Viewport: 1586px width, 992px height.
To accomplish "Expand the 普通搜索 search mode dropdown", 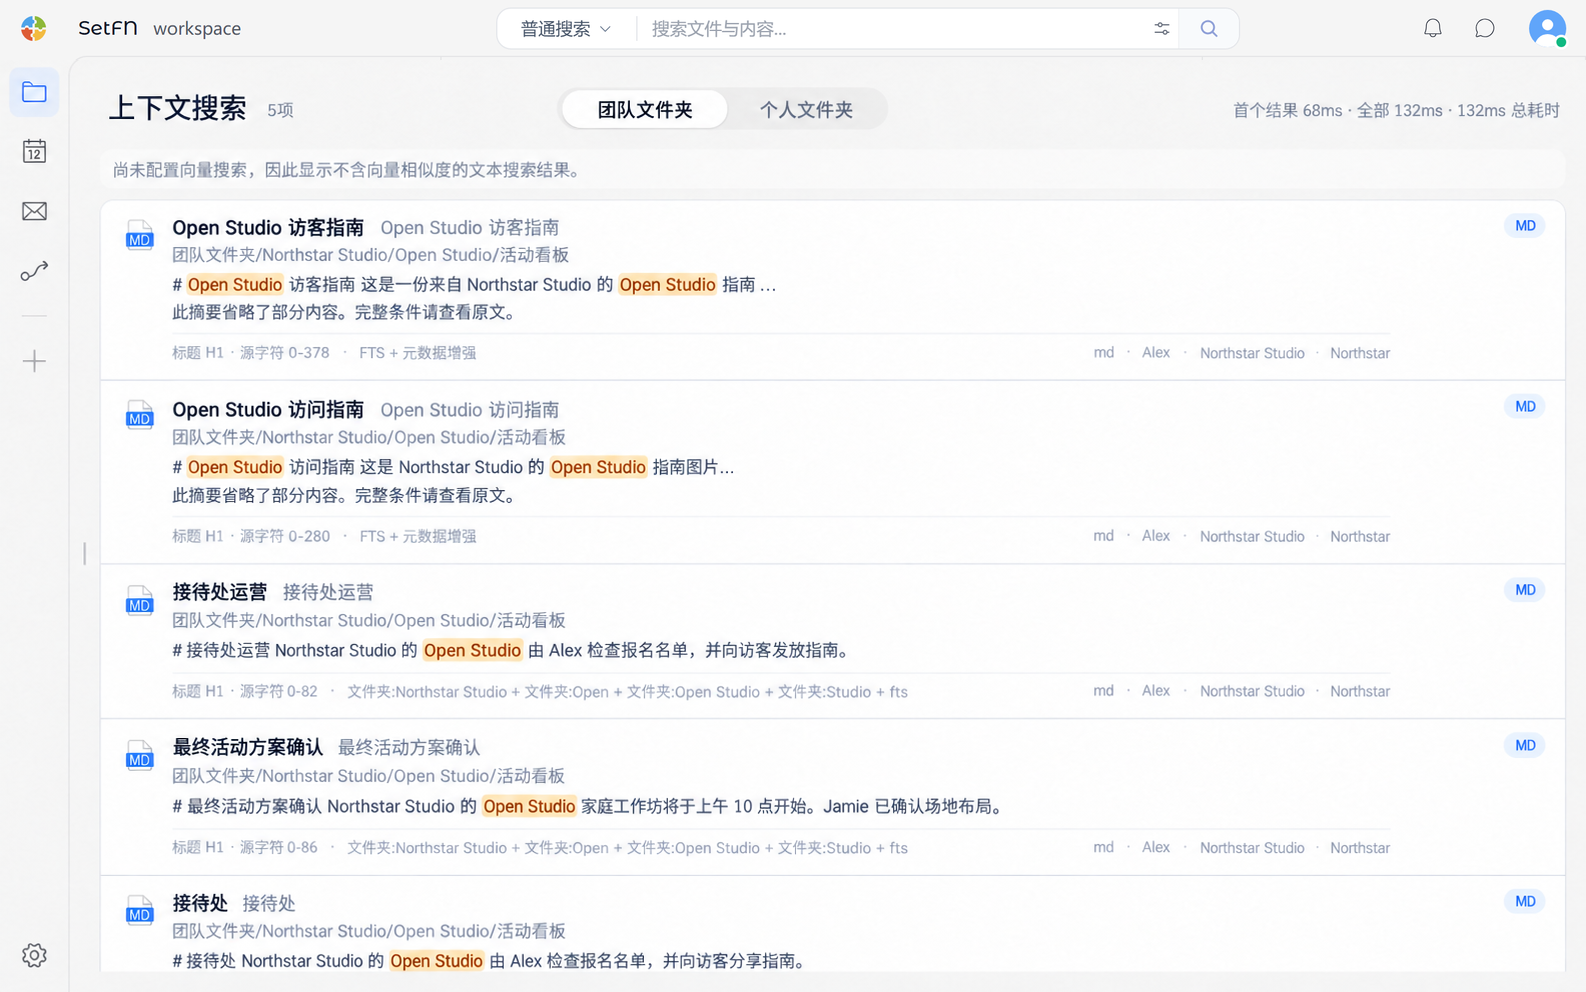I will 566,29.
